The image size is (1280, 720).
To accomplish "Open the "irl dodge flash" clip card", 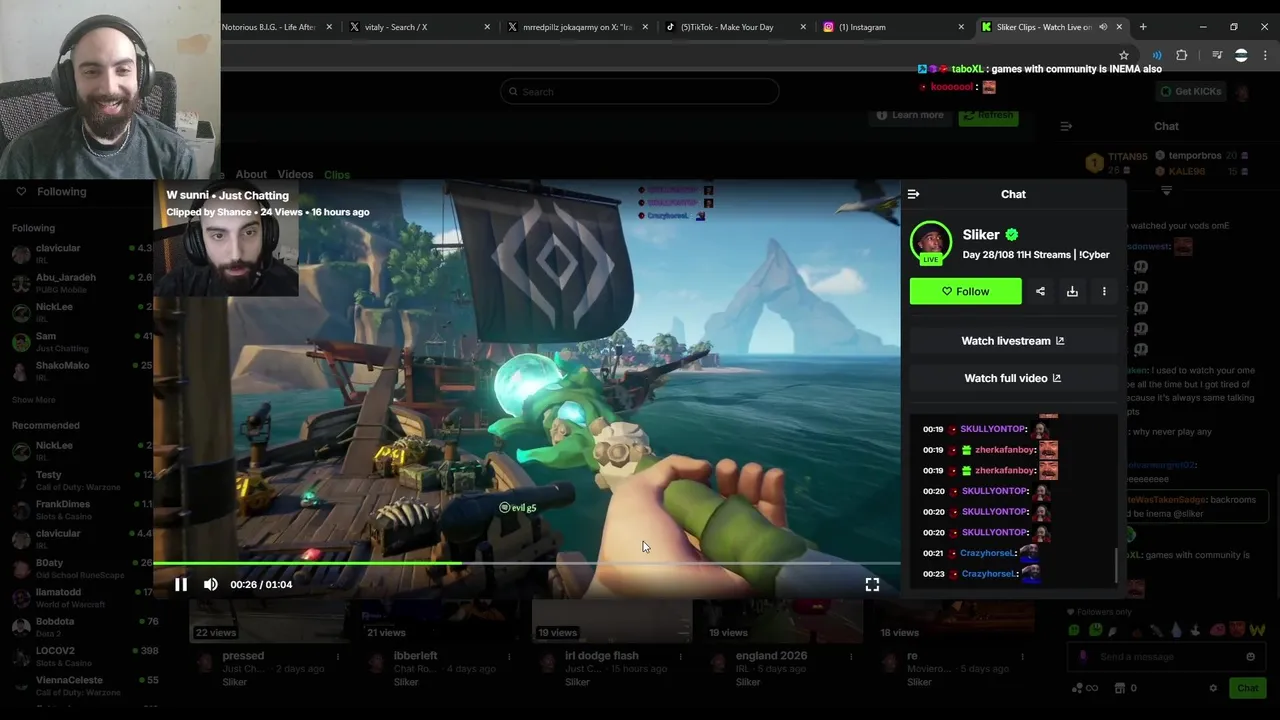I will click(610, 645).
